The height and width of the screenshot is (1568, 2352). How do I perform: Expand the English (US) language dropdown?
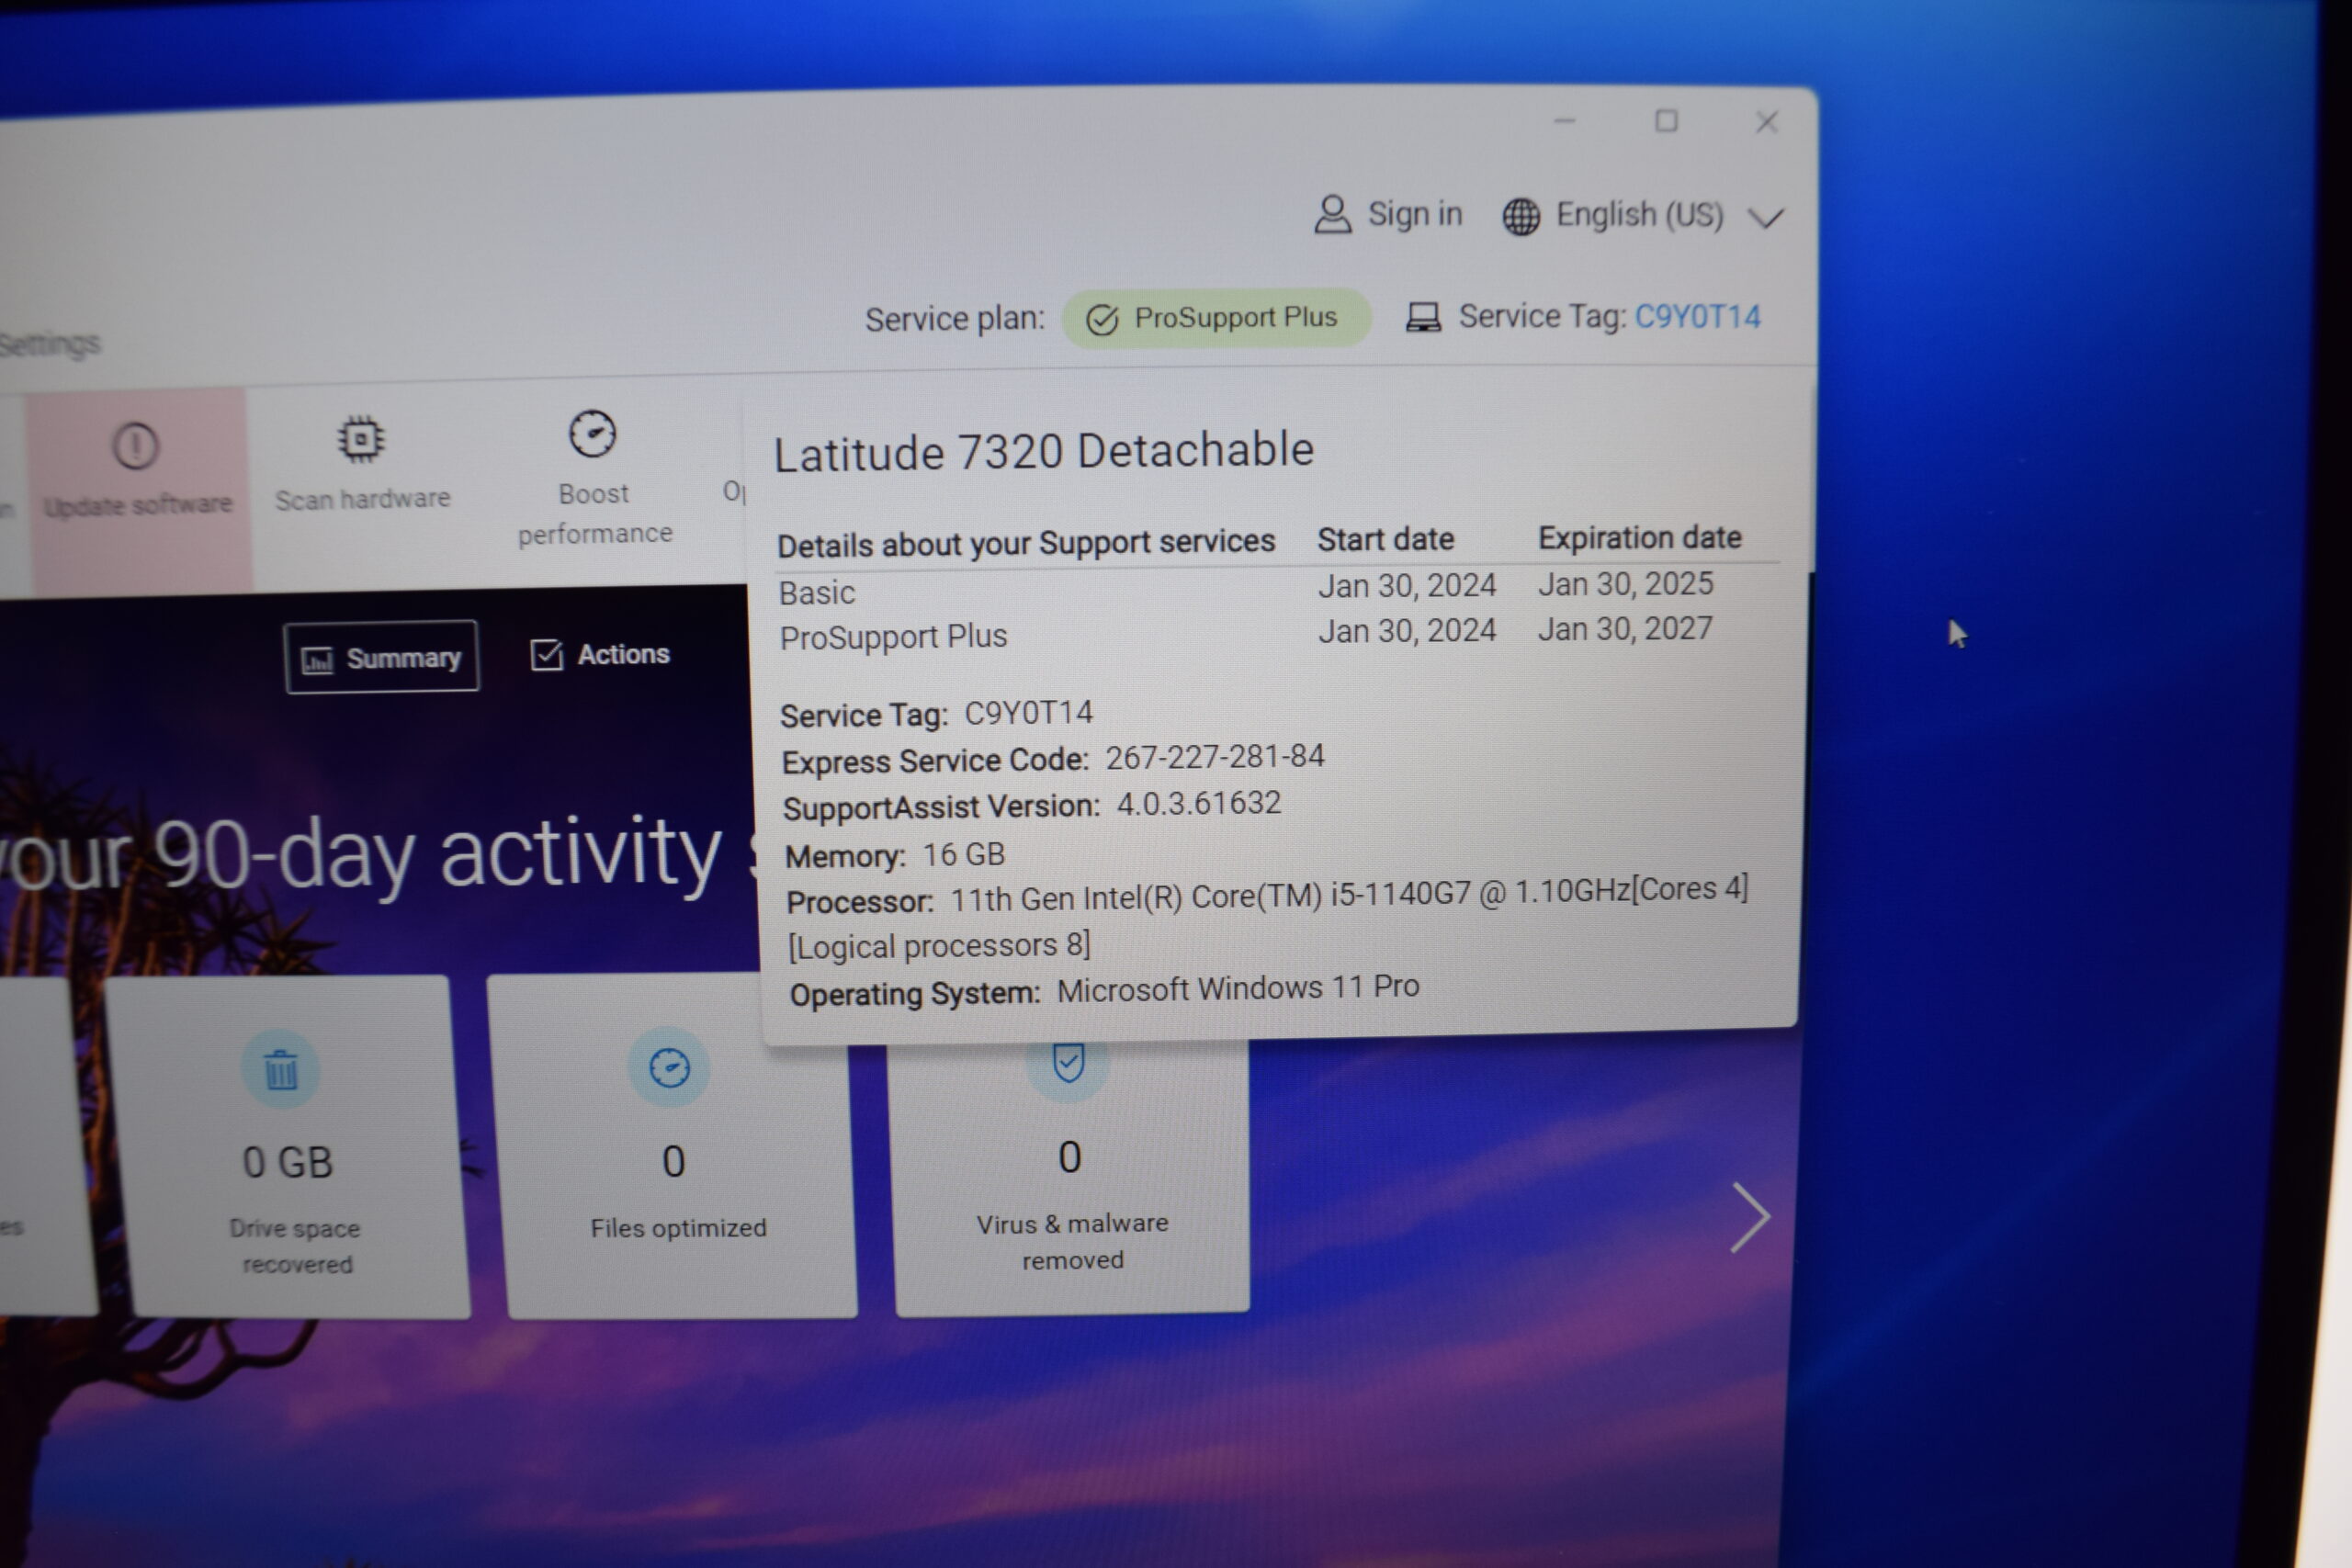pyautogui.click(x=1766, y=217)
